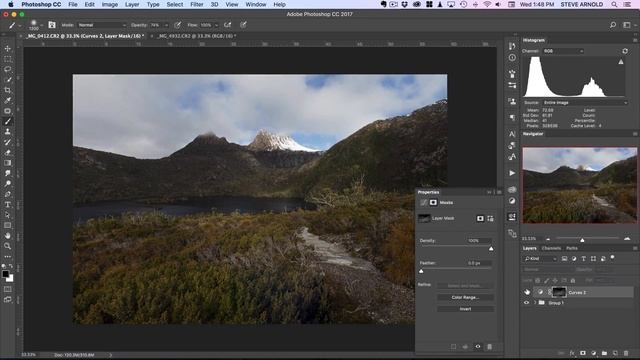Toggle pressure for size in options bar
640x360 pixels.
pos(243,25)
